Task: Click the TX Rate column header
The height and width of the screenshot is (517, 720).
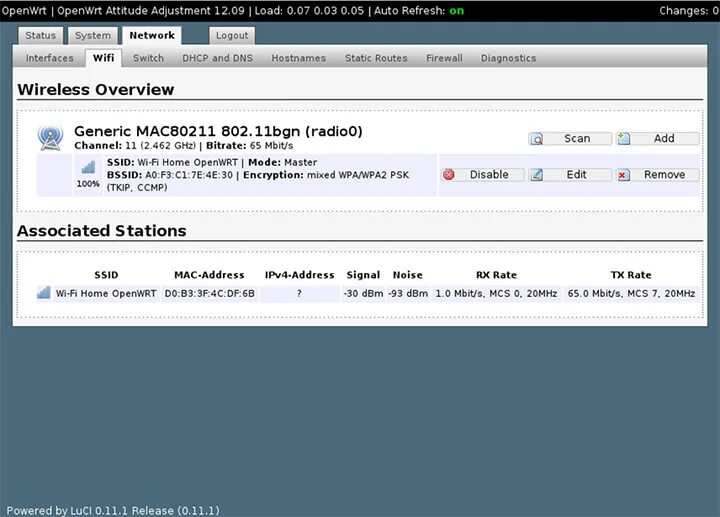Action: [x=631, y=275]
